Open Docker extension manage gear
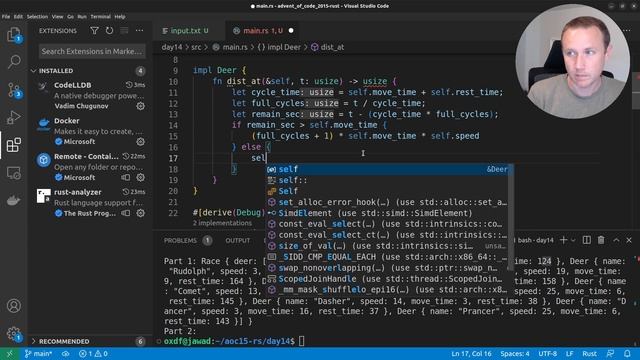640x360 pixels. click(141, 142)
